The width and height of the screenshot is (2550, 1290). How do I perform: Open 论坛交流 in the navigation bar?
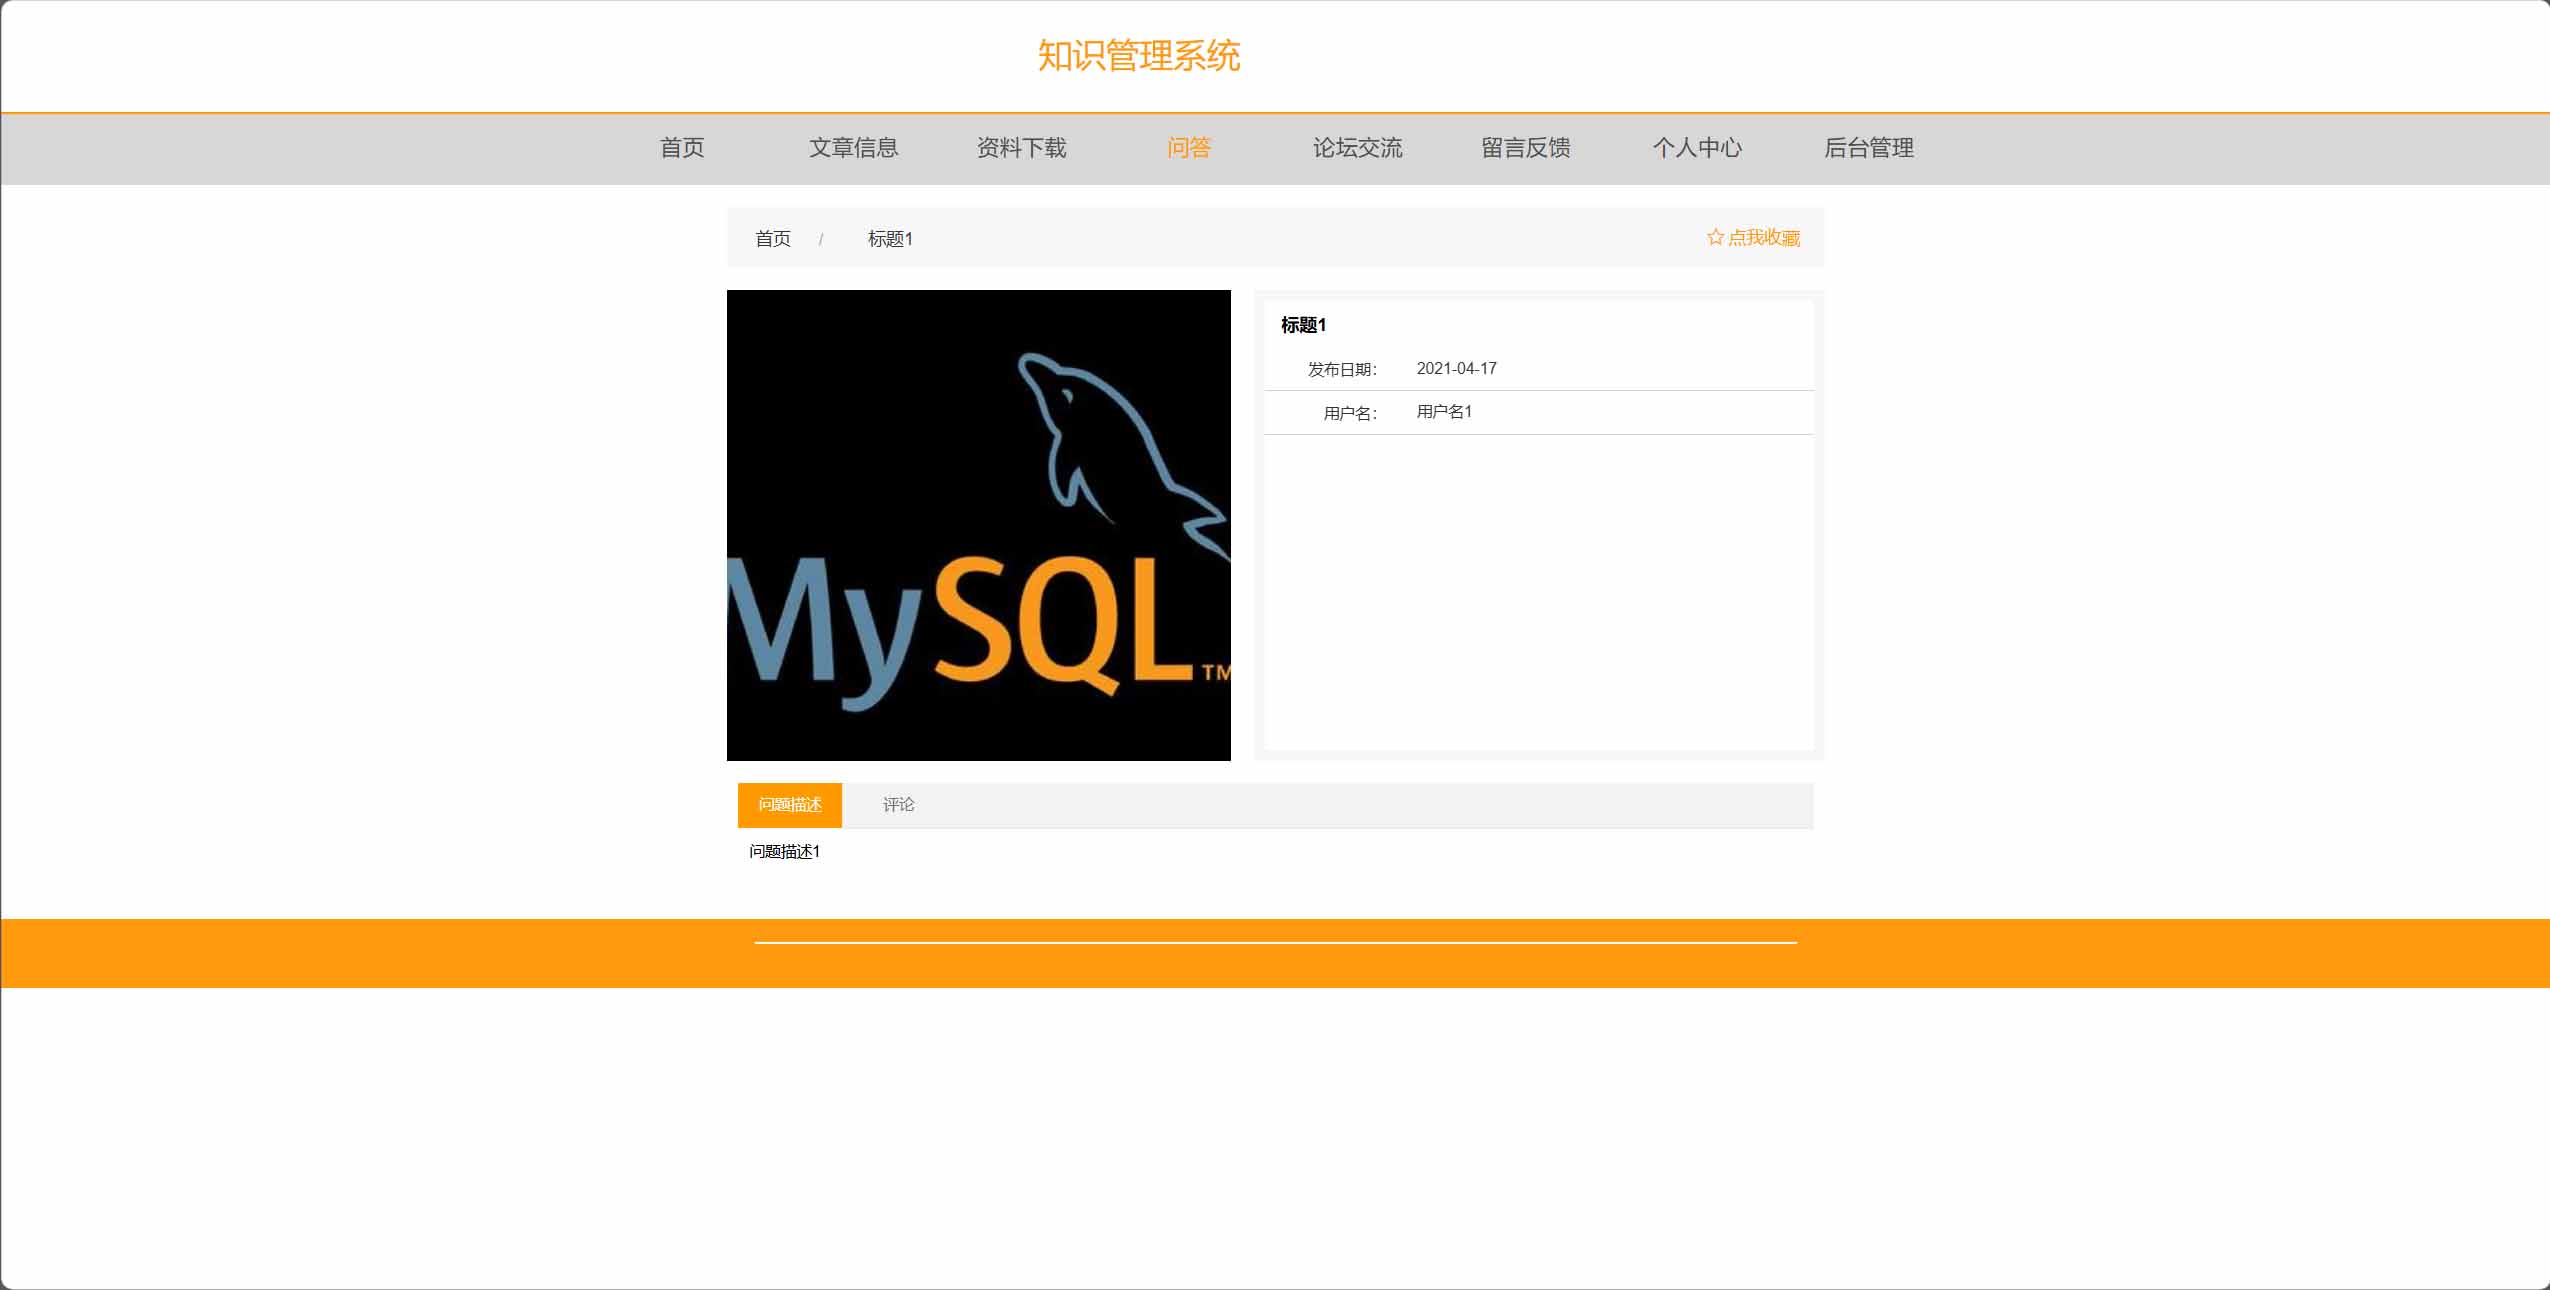click(x=1357, y=148)
